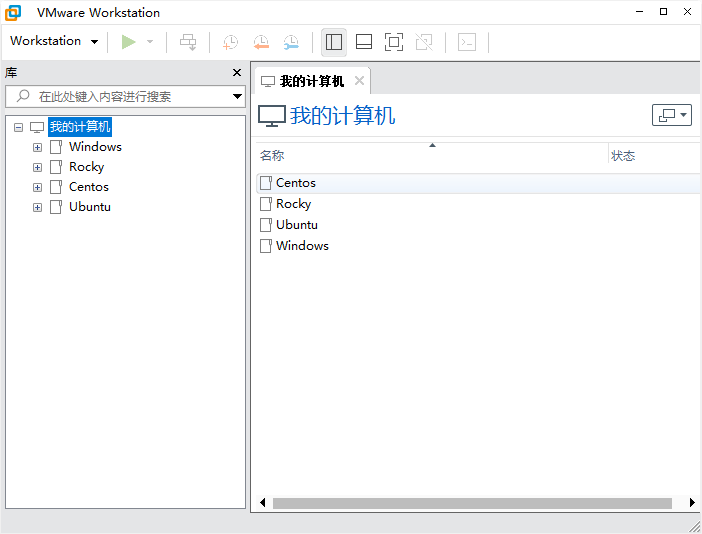This screenshot has width=702, height=534.
Task: Click the horizontal scrollbar right arrow
Action: [x=692, y=503]
